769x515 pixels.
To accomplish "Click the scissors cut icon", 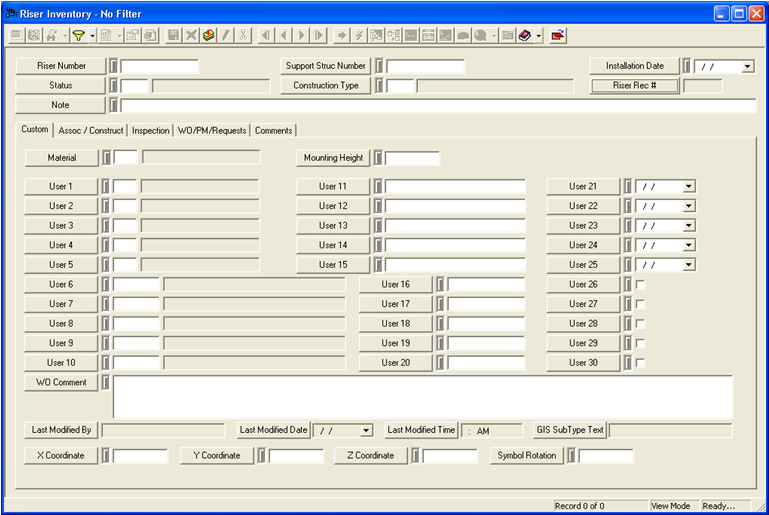I will click(243, 35).
